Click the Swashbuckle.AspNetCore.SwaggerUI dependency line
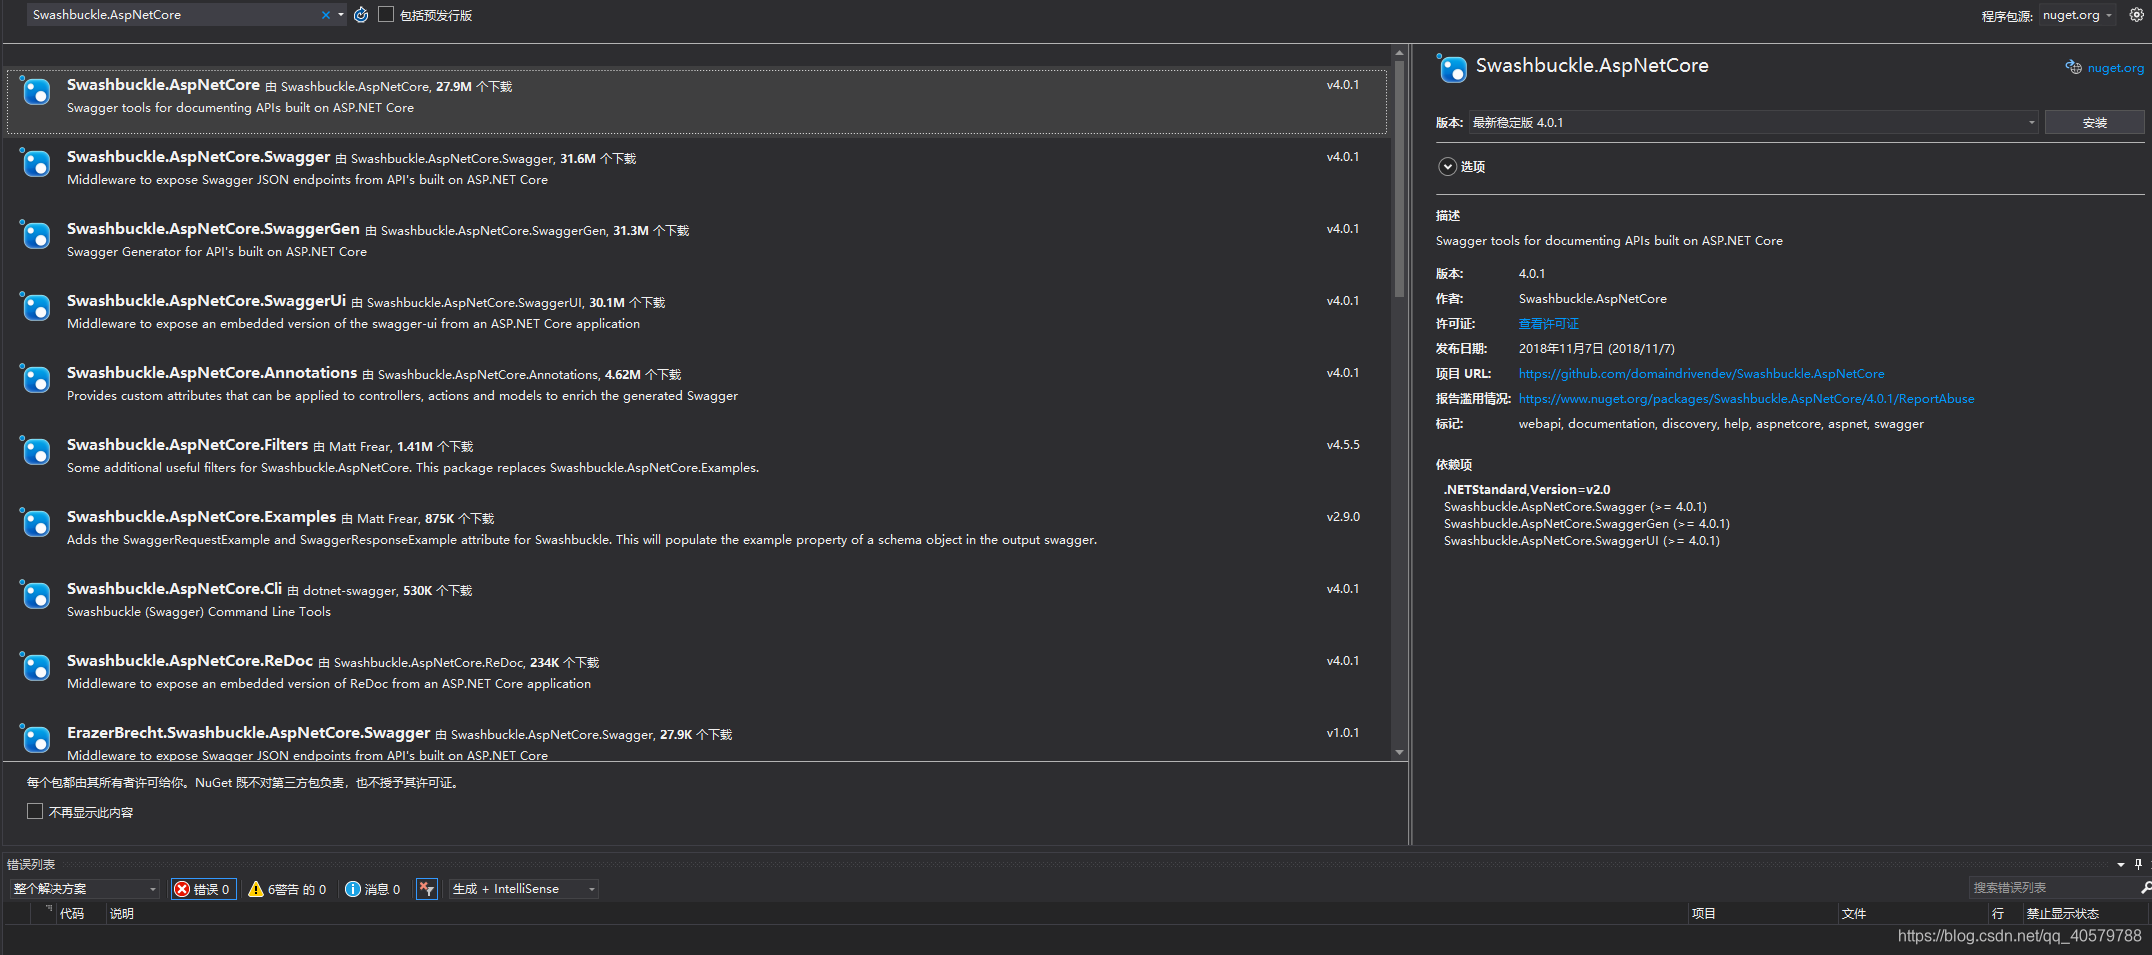The height and width of the screenshot is (955, 2152). point(1582,541)
